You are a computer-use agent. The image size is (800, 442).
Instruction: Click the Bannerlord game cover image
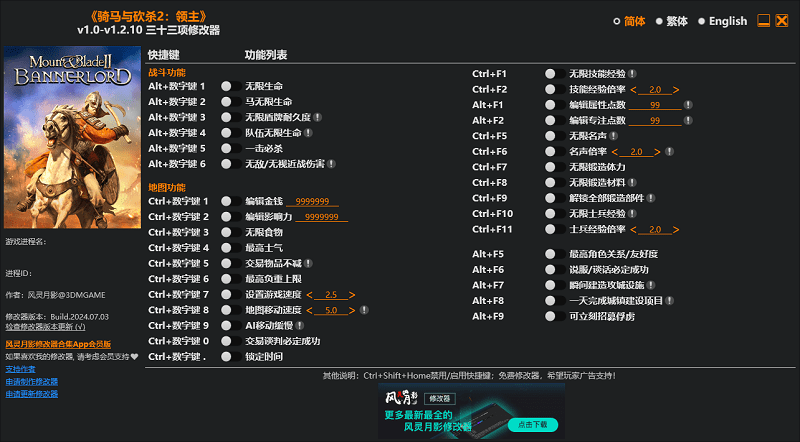click(72, 137)
